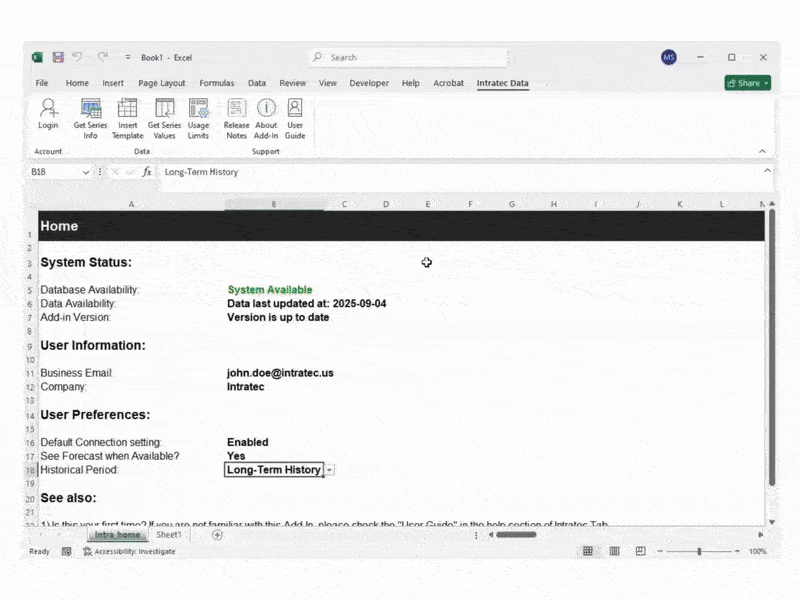
Task: Collapse the ribbon using the chevron
Action: (x=762, y=151)
